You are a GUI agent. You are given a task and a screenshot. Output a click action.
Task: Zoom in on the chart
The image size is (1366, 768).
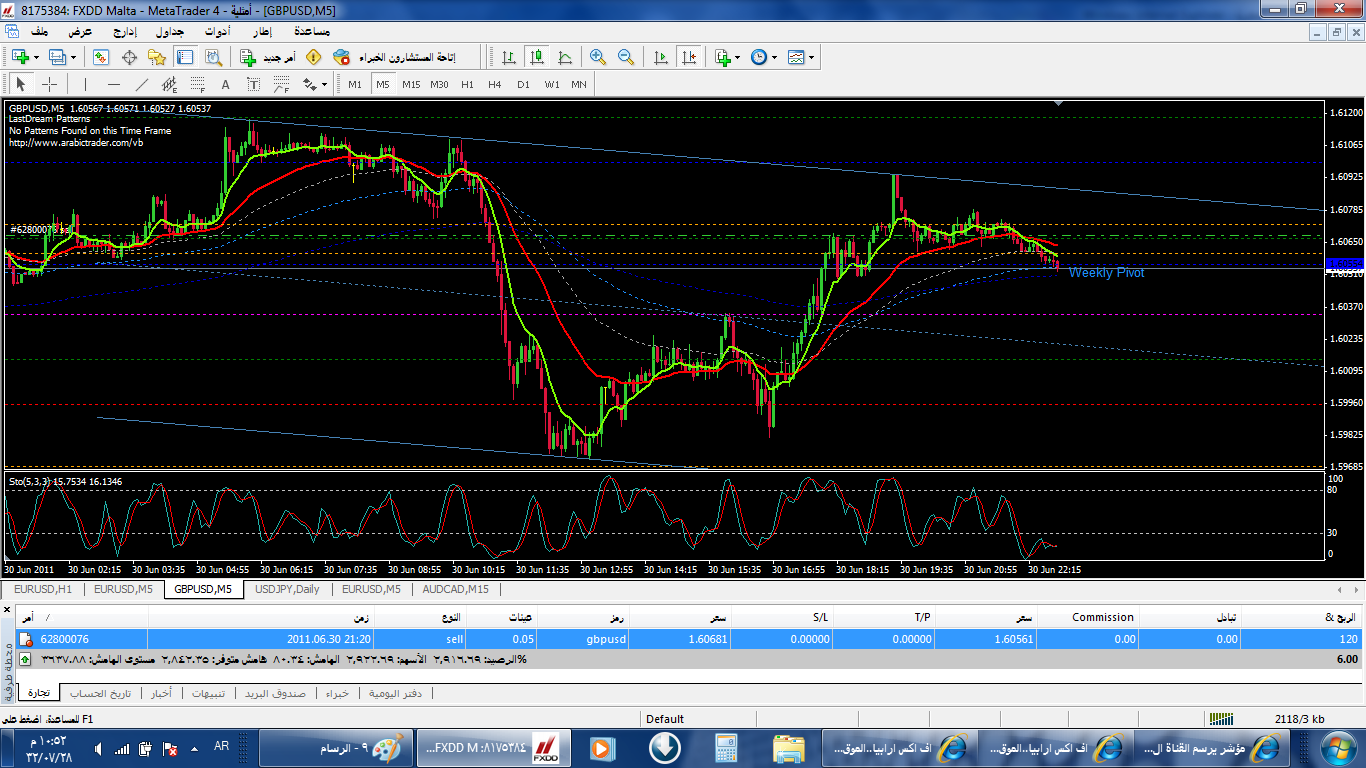(598, 57)
